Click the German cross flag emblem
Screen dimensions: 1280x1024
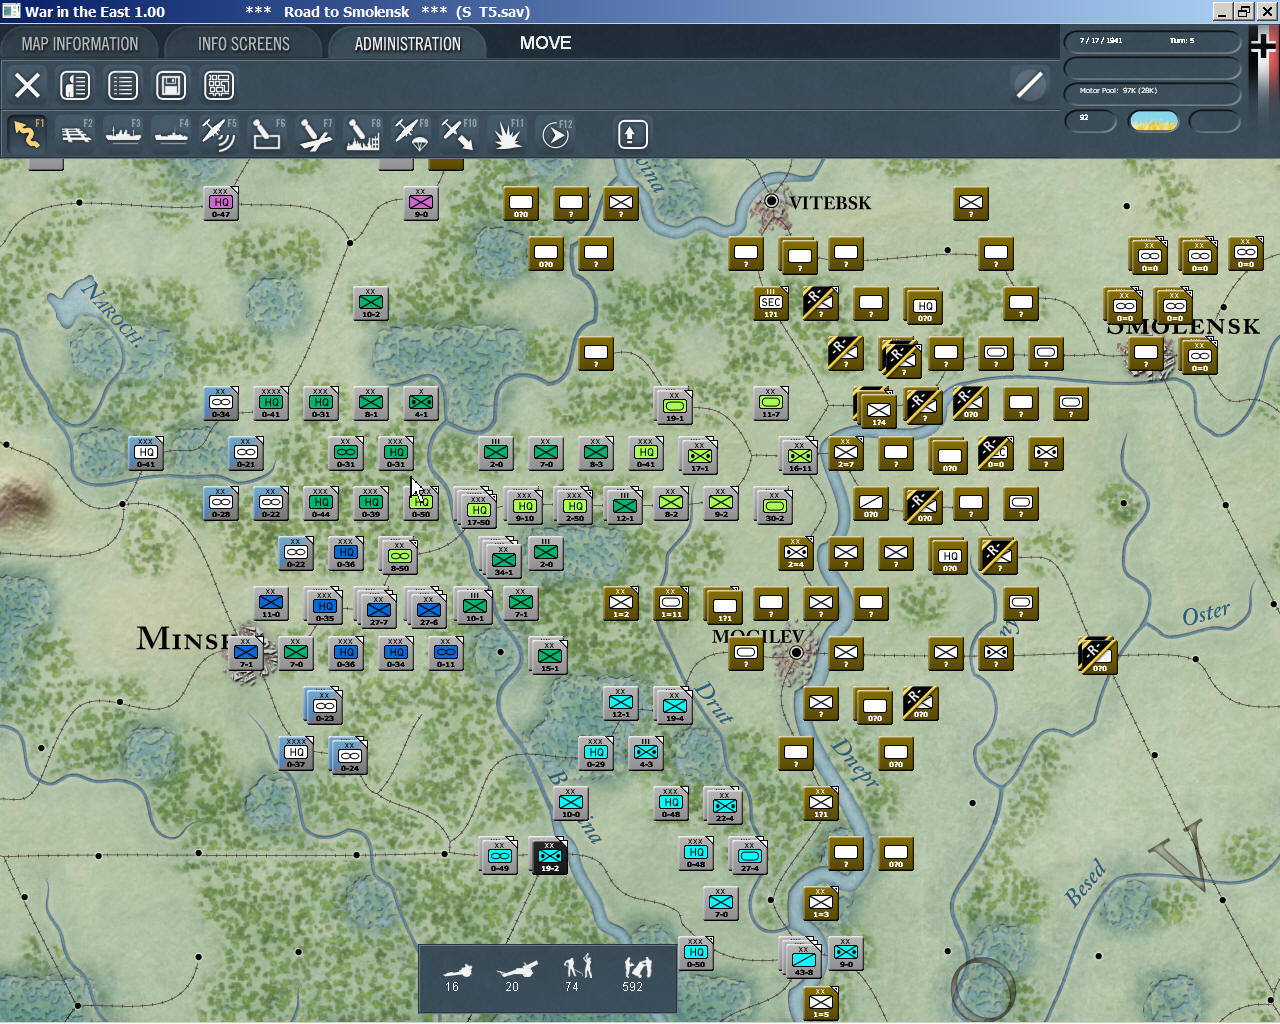[x=1263, y=46]
